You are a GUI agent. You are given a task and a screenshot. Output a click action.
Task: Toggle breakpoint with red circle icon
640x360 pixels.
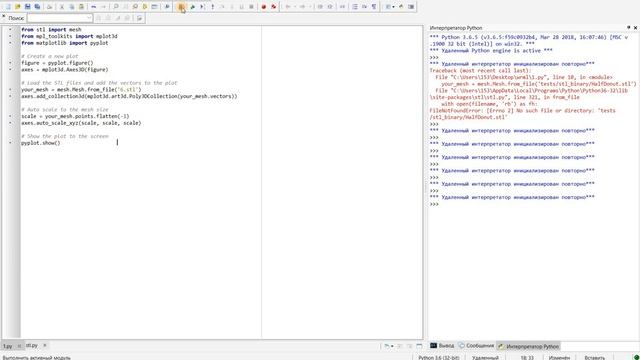tap(264, 7)
